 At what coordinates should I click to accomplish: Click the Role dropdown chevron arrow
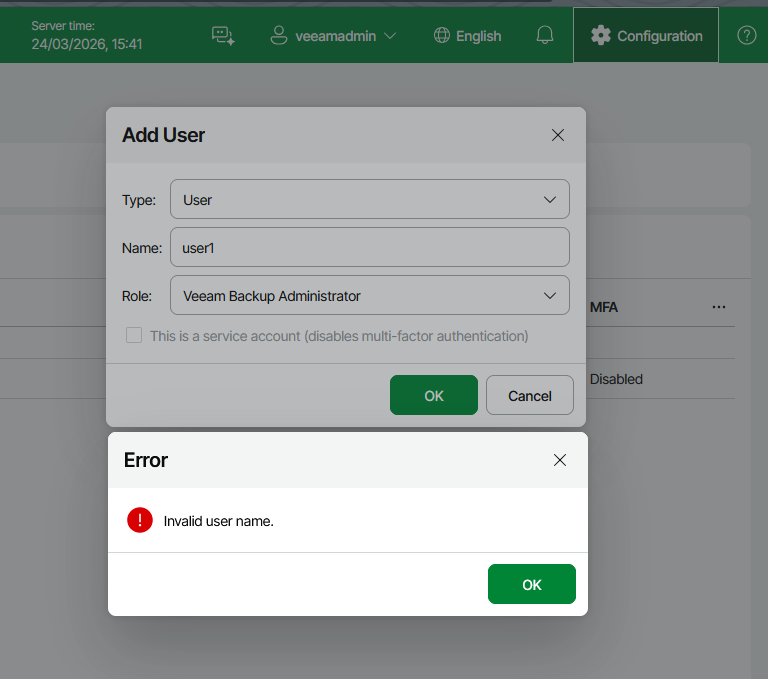(550, 295)
